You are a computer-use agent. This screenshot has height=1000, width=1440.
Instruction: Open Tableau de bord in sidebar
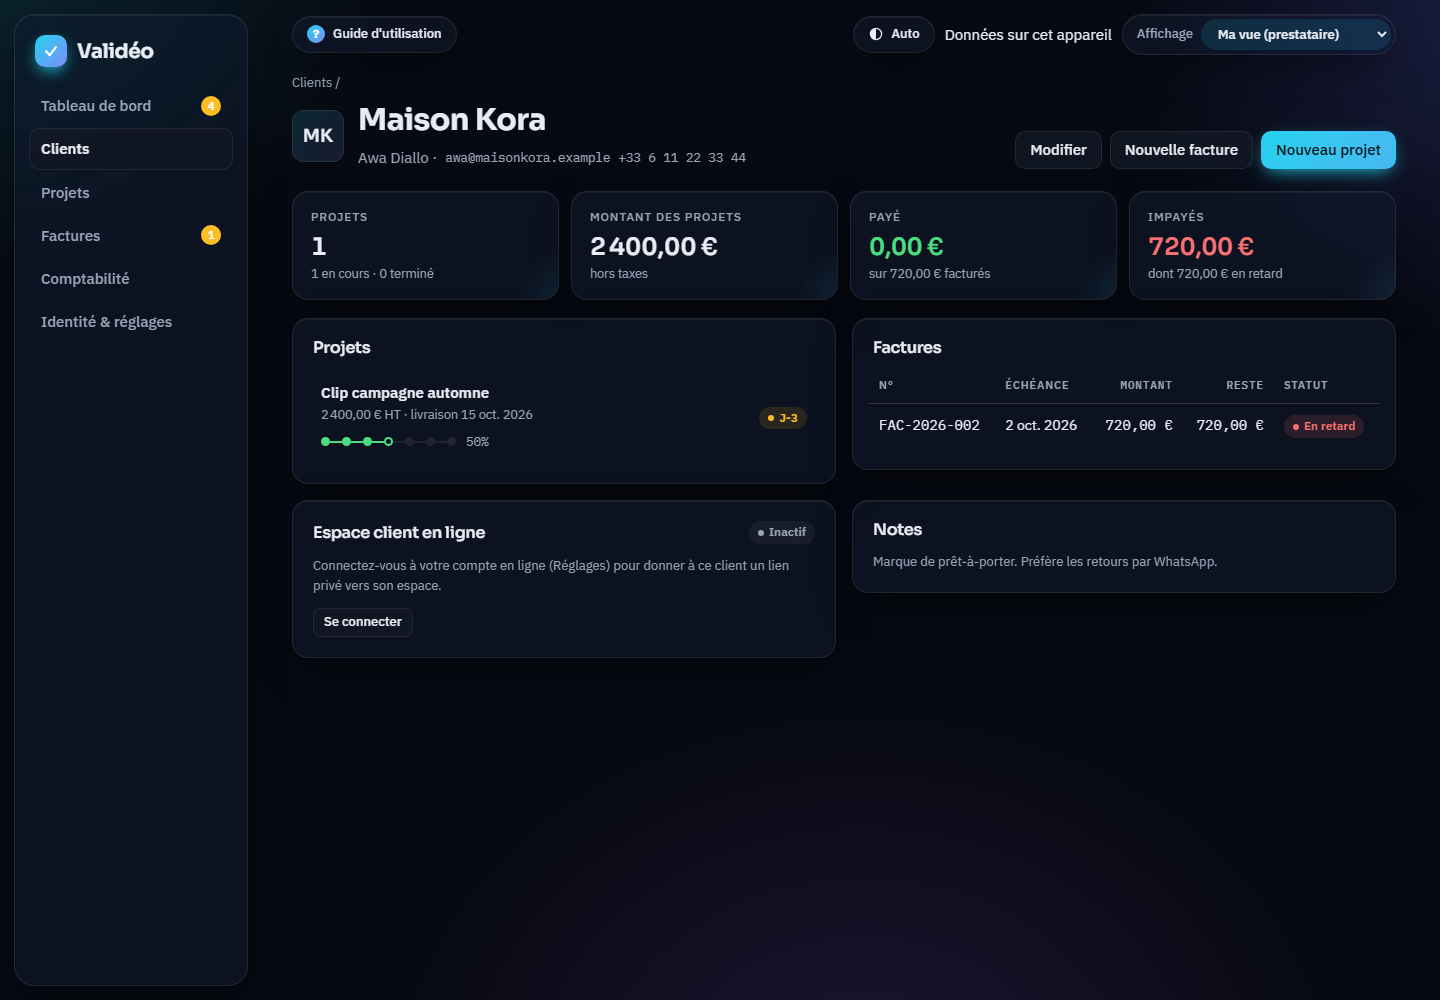(x=131, y=106)
